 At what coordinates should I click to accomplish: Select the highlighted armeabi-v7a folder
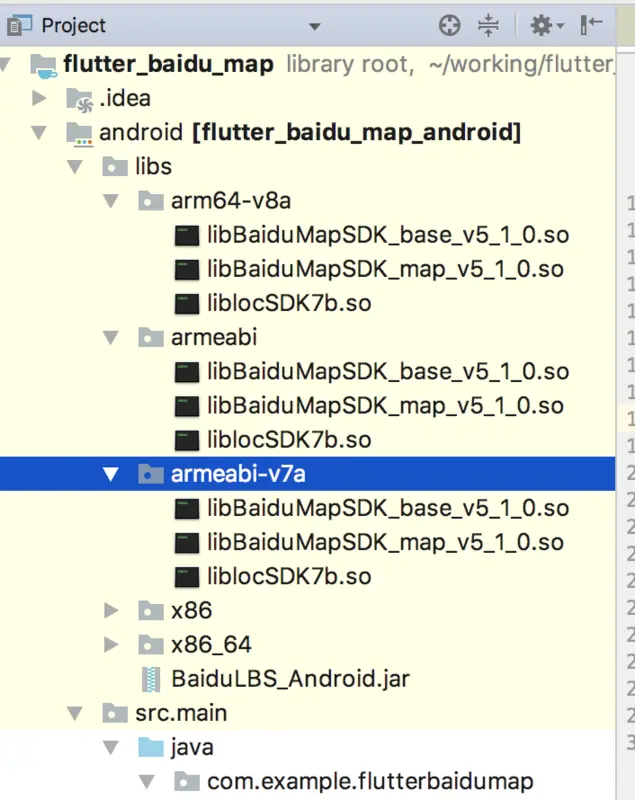(308, 474)
